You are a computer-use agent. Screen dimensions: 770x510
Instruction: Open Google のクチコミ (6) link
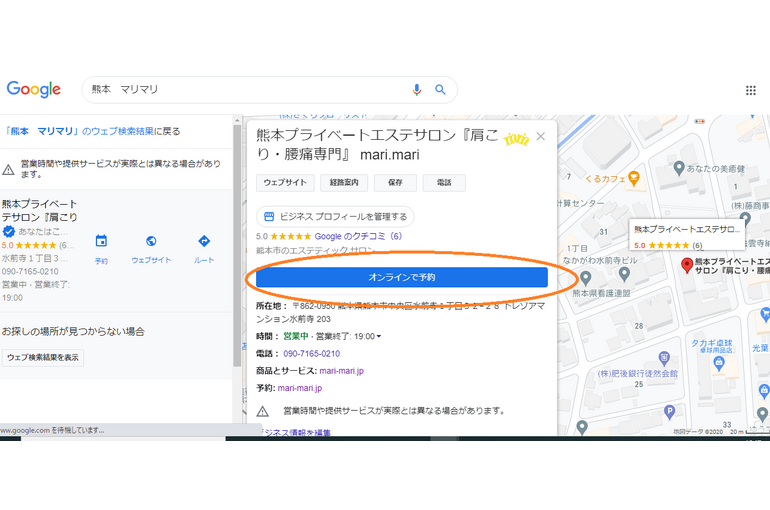[358, 236]
